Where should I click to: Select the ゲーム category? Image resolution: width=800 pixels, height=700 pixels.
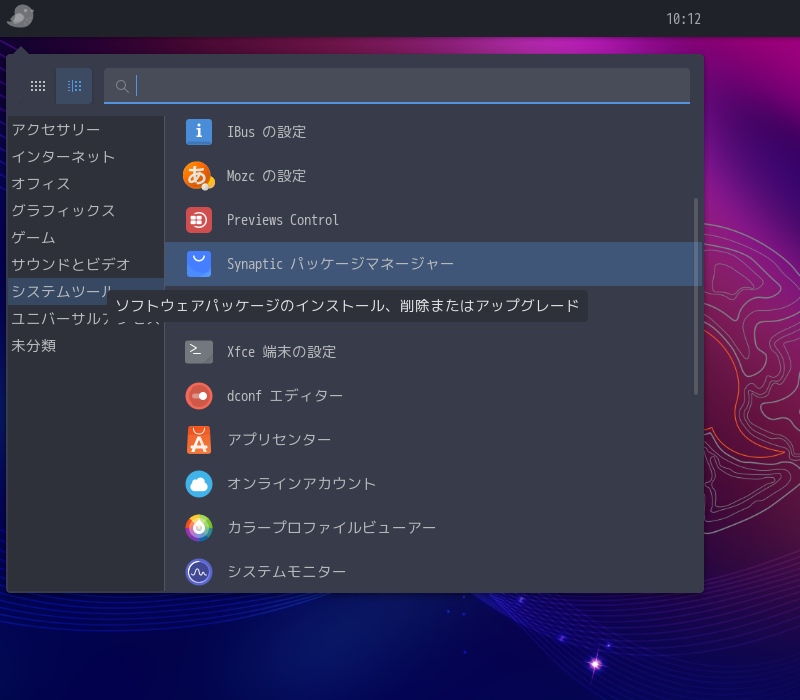pyautogui.click(x=86, y=238)
